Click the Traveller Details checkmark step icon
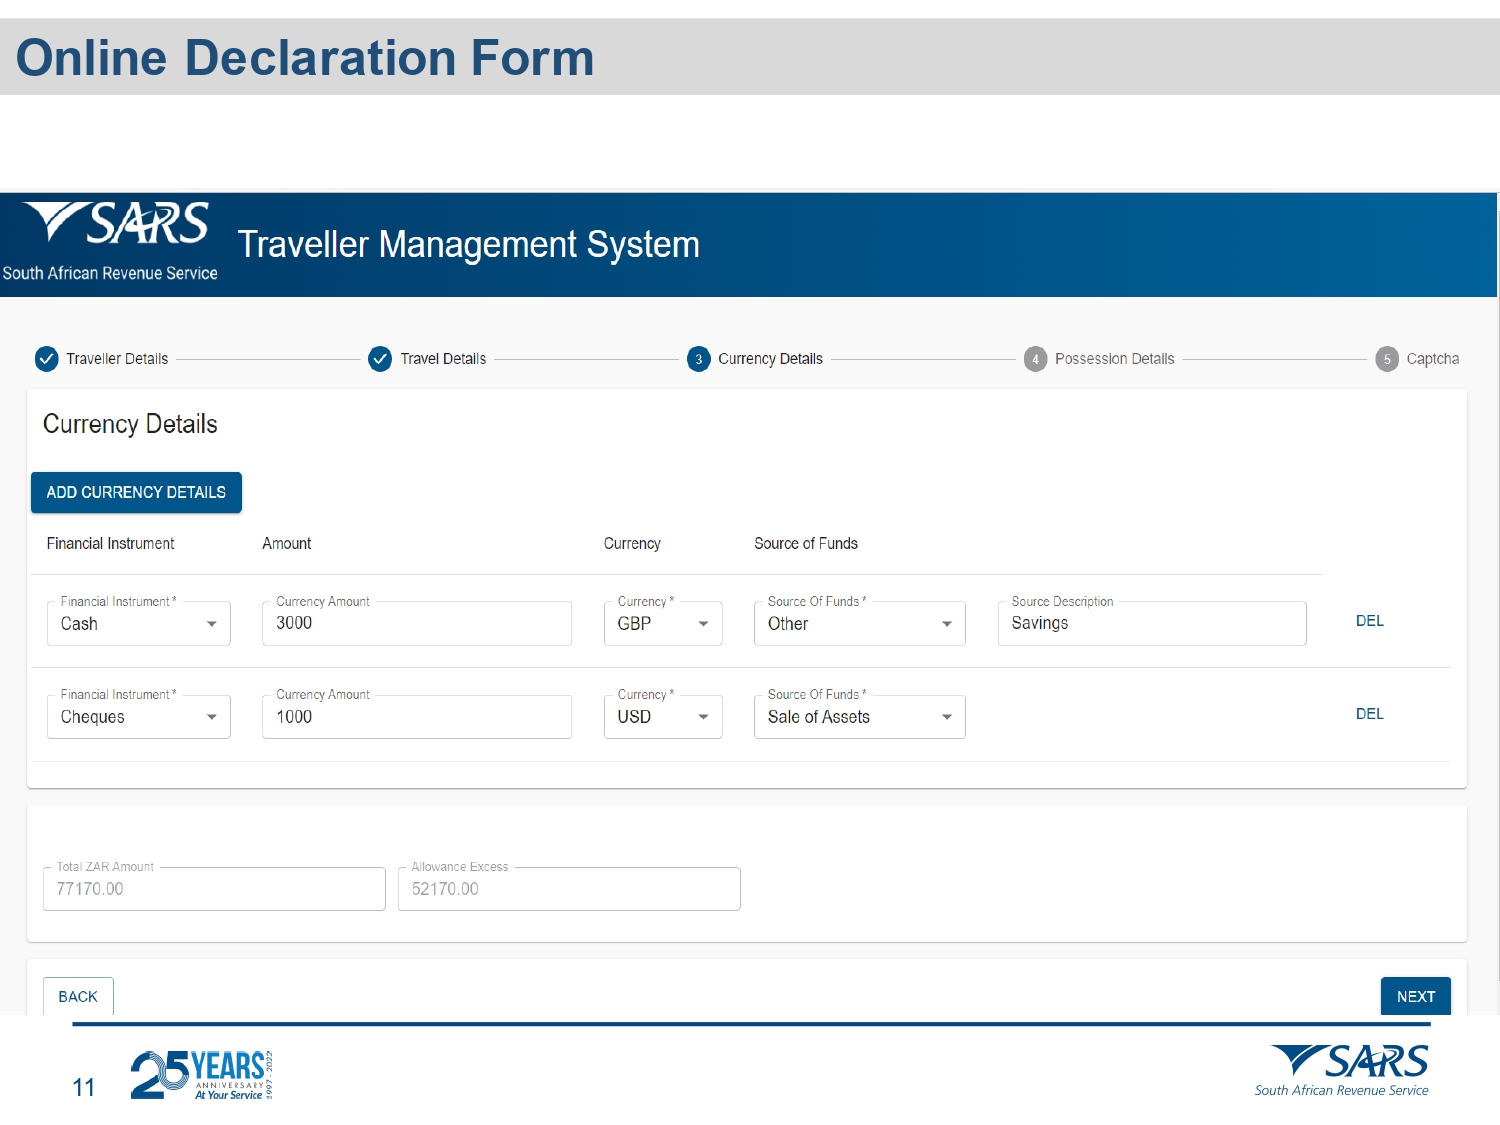This screenshot has width=1500, height=1125. tap(47, 359)
